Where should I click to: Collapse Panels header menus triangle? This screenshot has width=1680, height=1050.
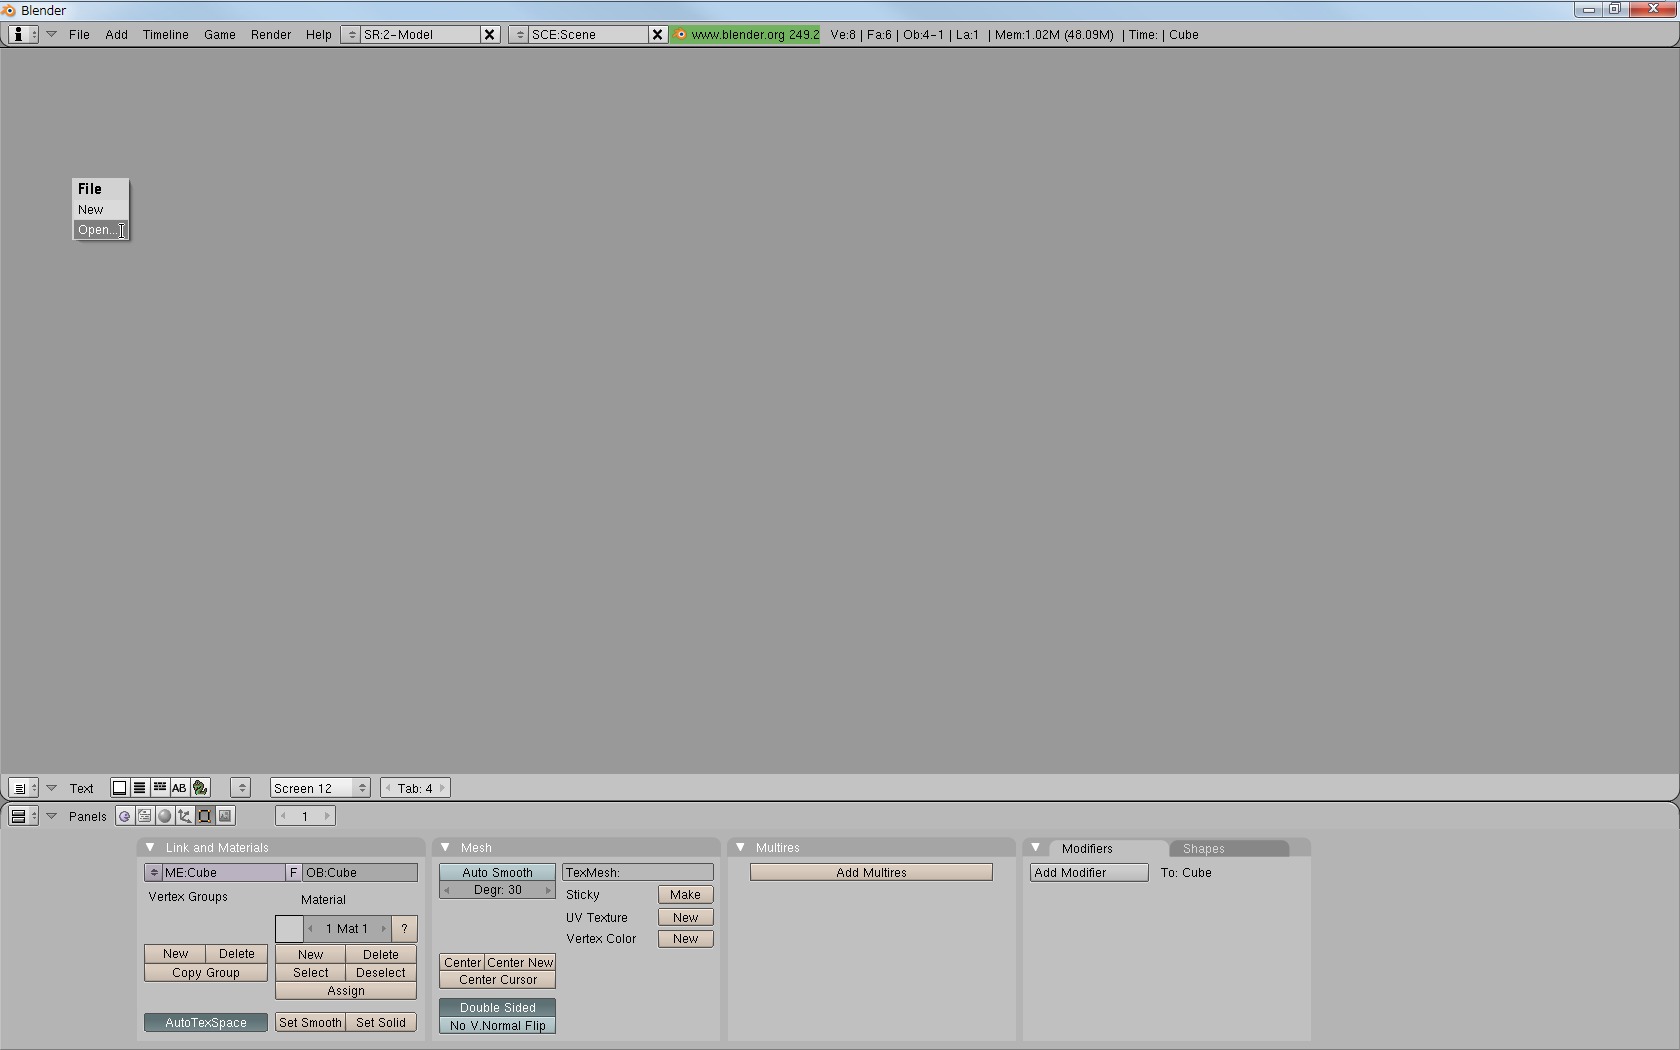[x=51, y=816]
